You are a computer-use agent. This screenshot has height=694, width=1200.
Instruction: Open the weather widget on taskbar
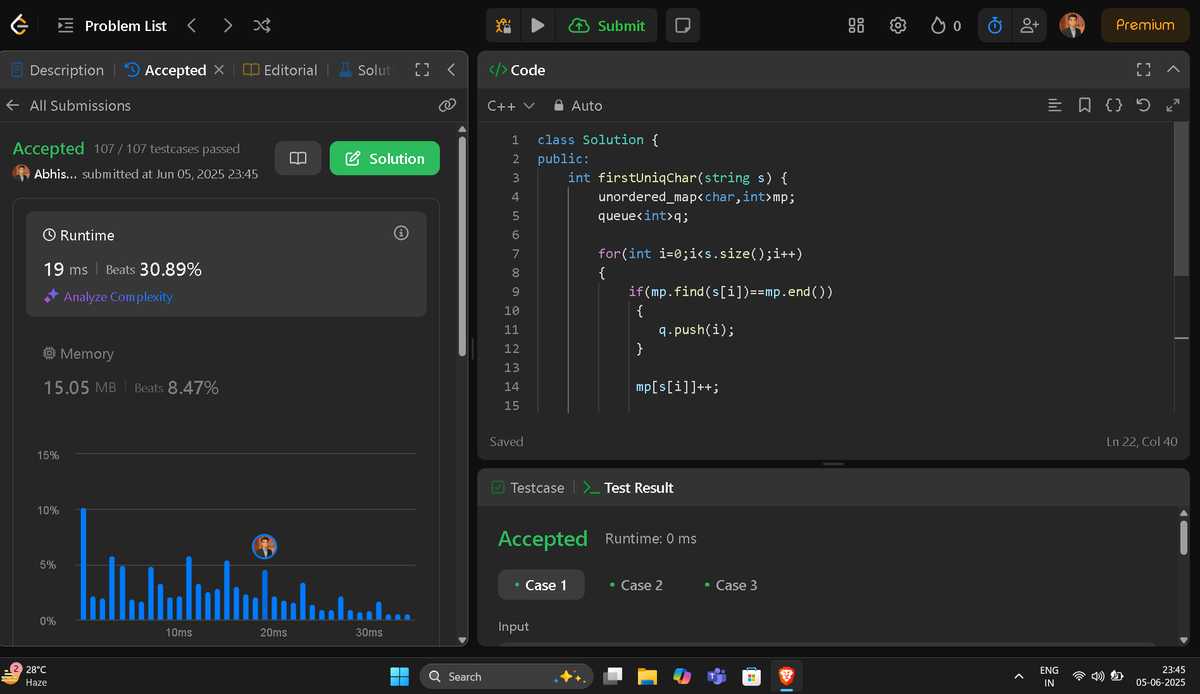tap(26, 676)
